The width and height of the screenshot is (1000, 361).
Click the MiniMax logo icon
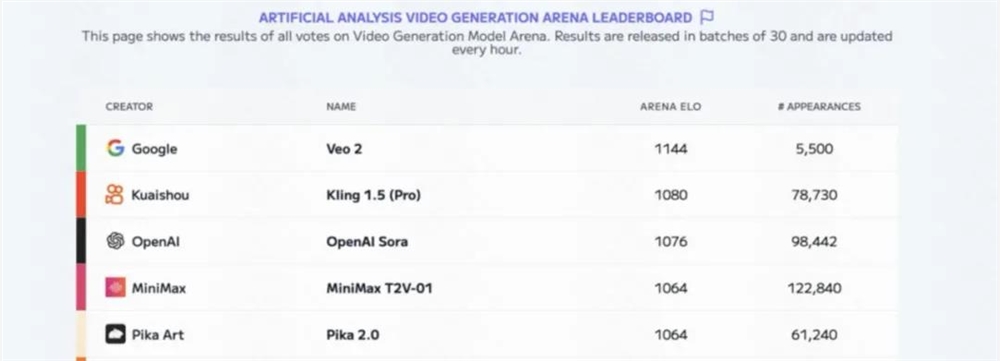click(115, 288)
